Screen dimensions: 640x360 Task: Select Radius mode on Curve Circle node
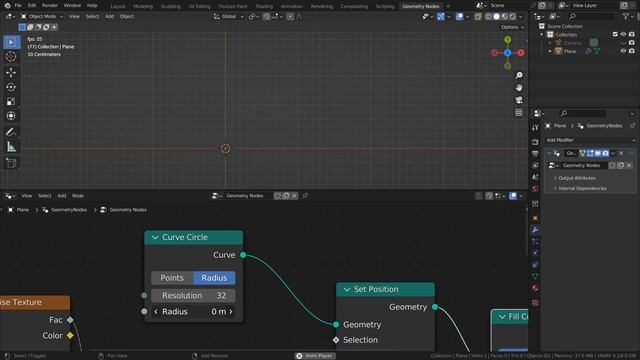(214, 278)
